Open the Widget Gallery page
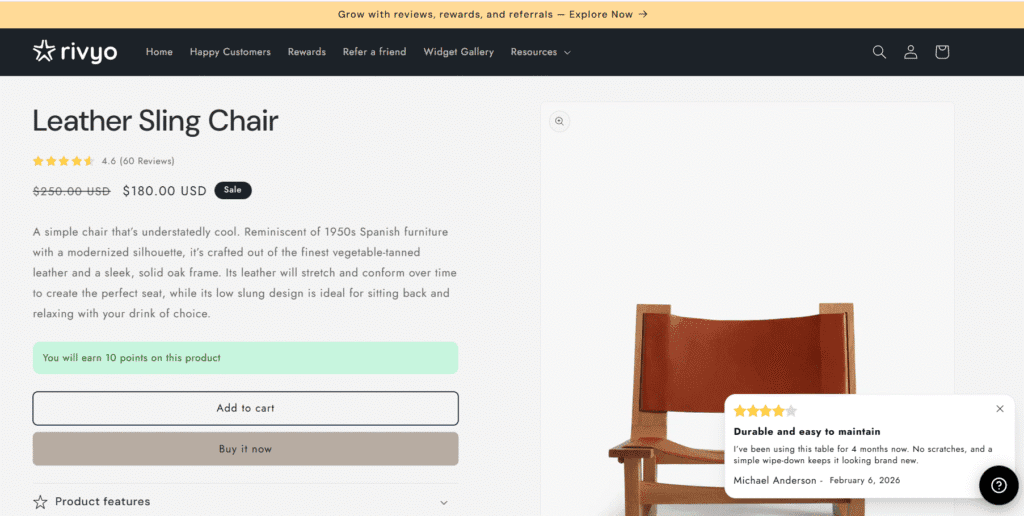 (458, 52)
